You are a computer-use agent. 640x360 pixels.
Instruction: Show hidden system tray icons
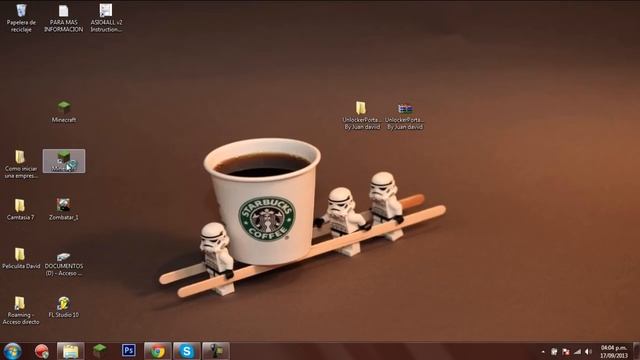543,351
